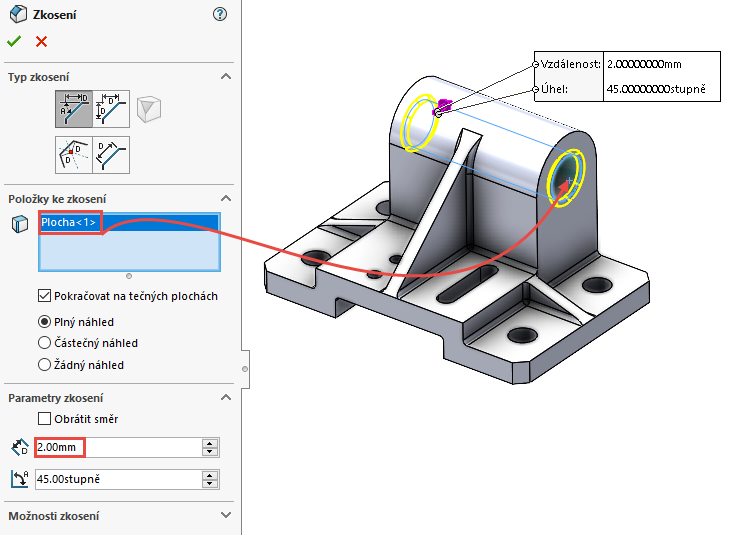This screenshot has height=535, width=750.
Task: Expand the Možnosti zkosení section
Action: click(226, 515)
